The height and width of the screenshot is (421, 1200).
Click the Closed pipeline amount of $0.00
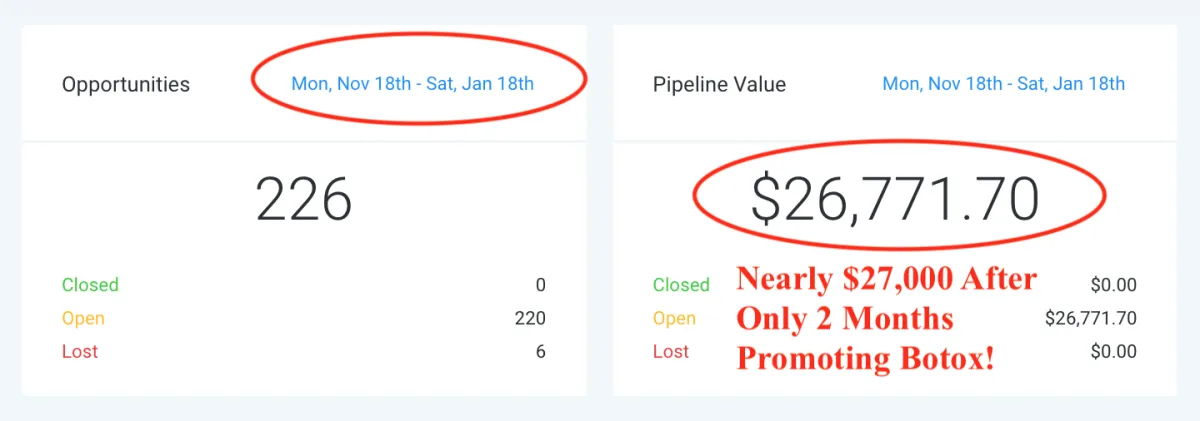1112,285
